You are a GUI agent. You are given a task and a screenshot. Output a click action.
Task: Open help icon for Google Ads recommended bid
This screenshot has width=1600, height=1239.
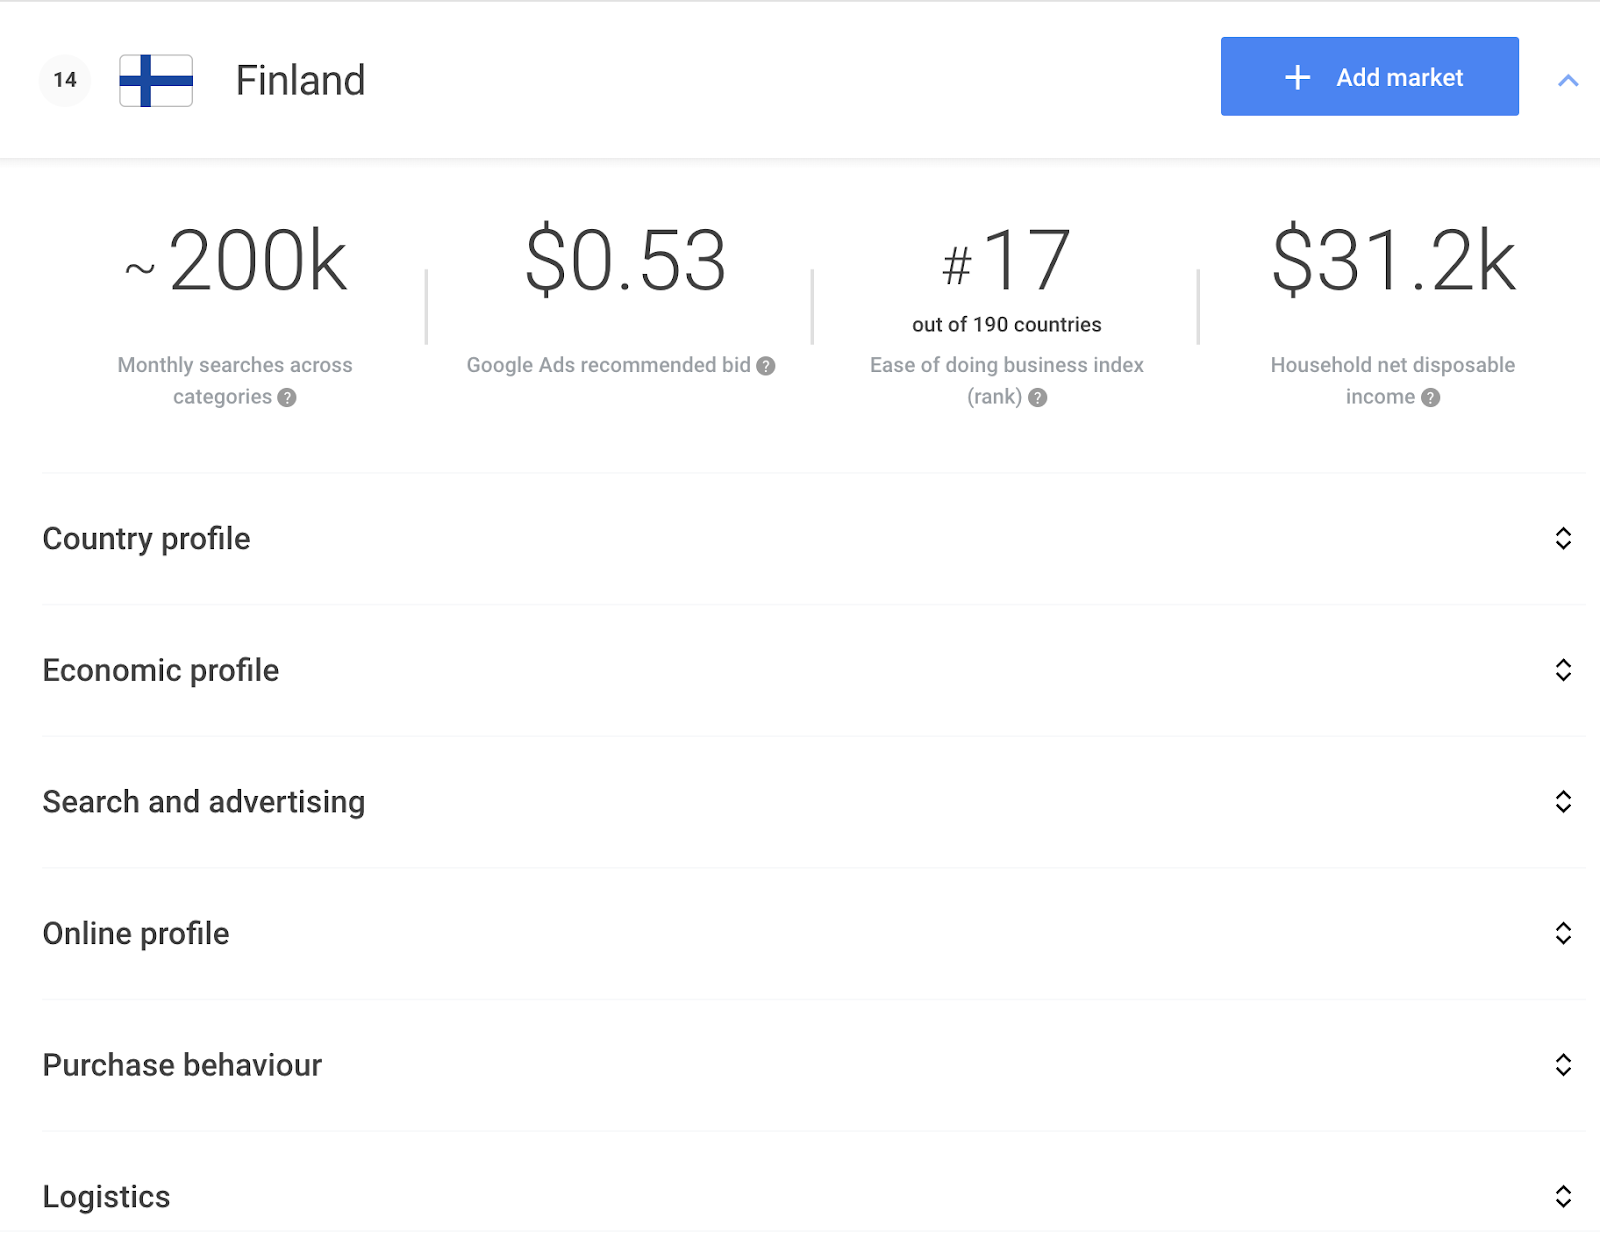766,366
